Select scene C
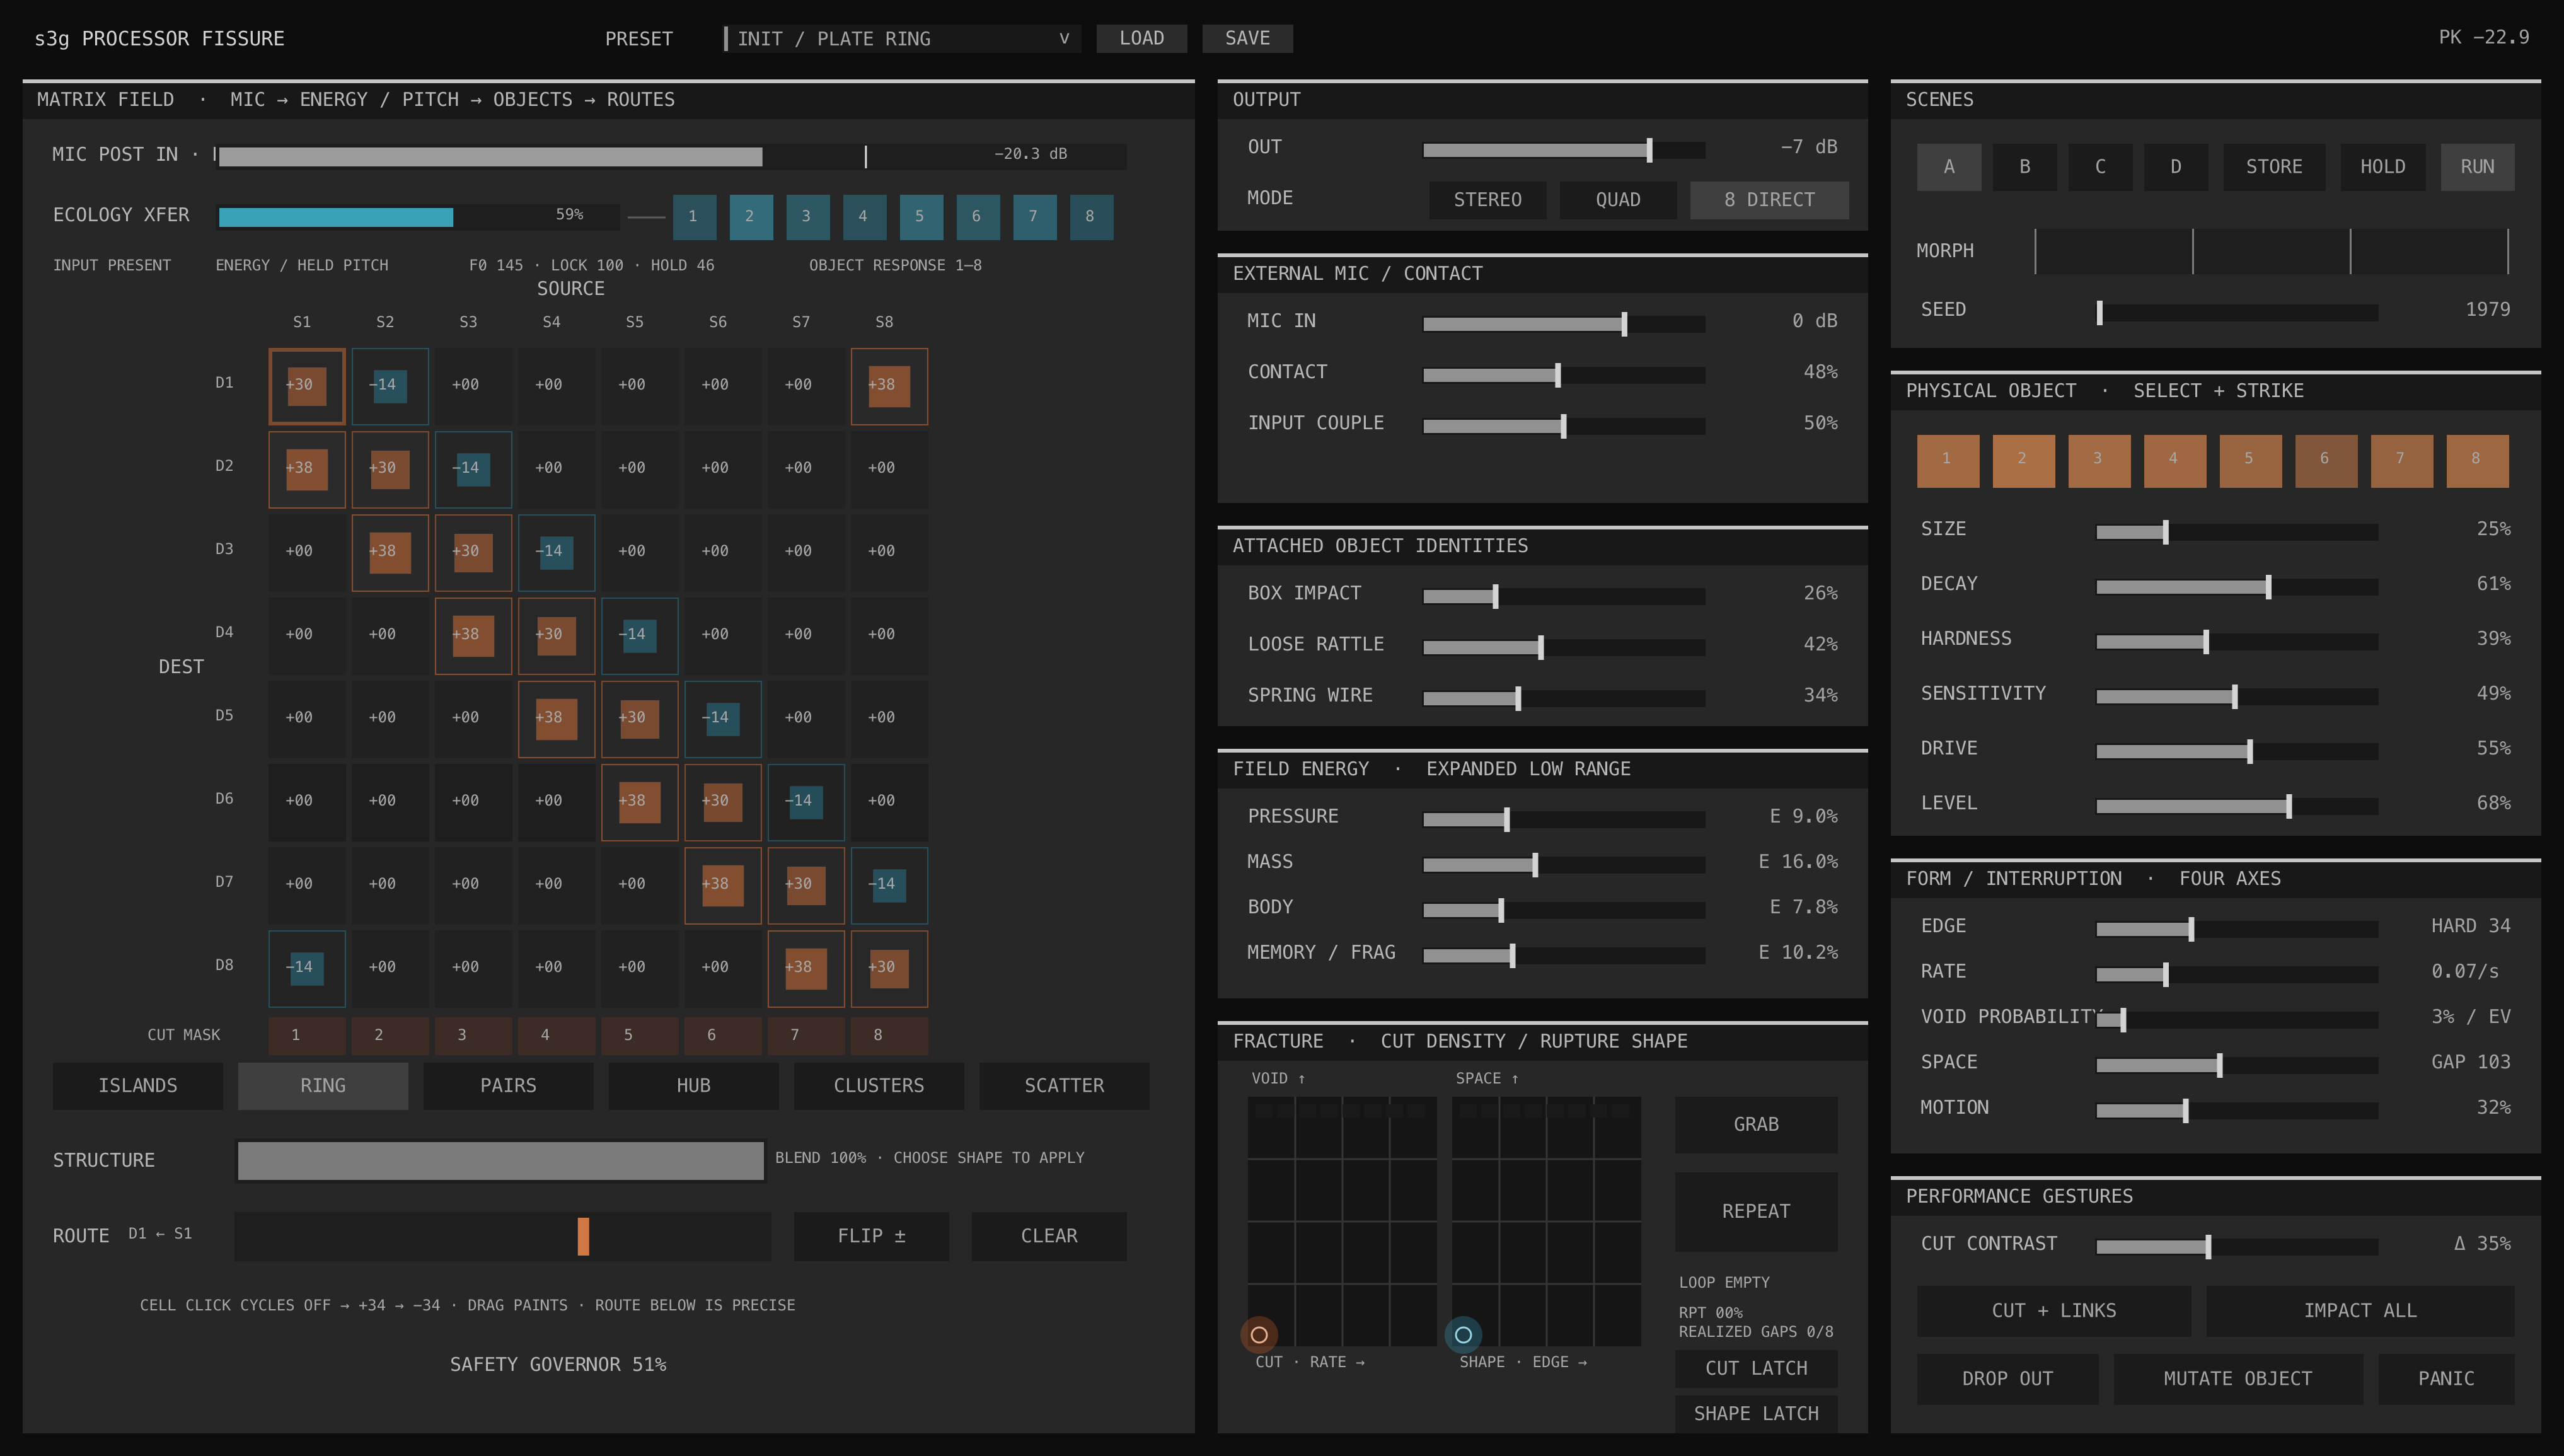 (2100, 167)
